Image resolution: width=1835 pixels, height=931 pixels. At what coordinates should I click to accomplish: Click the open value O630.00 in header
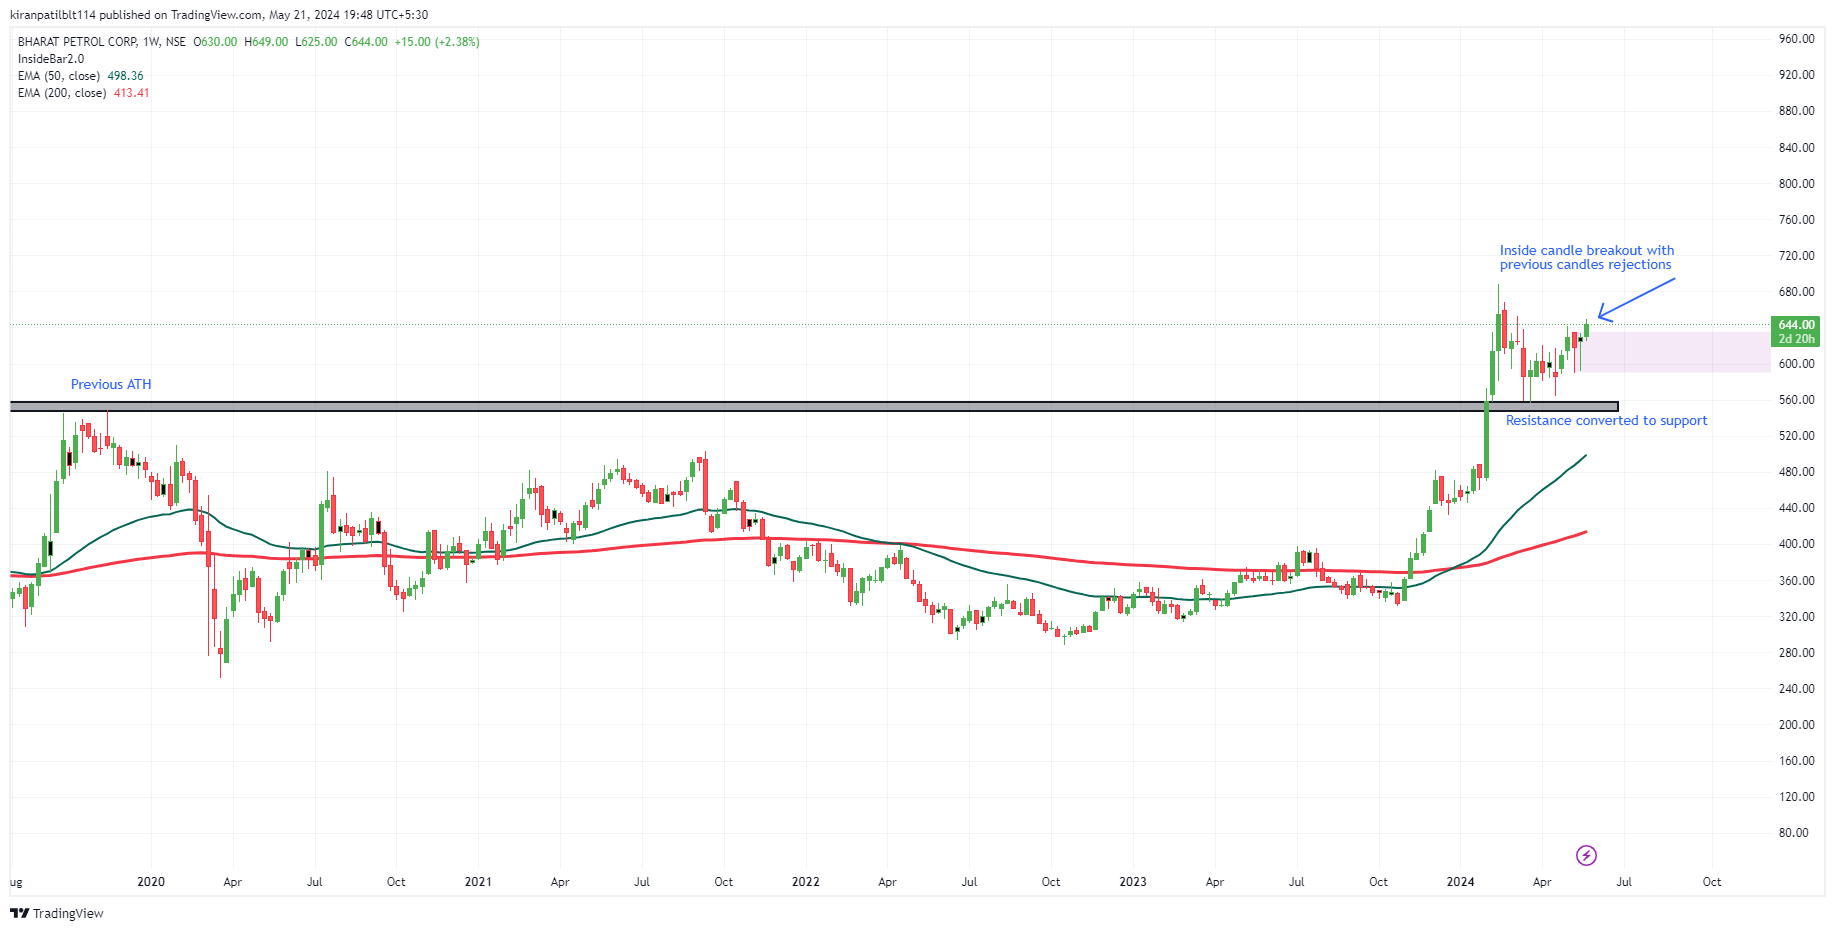215,42
